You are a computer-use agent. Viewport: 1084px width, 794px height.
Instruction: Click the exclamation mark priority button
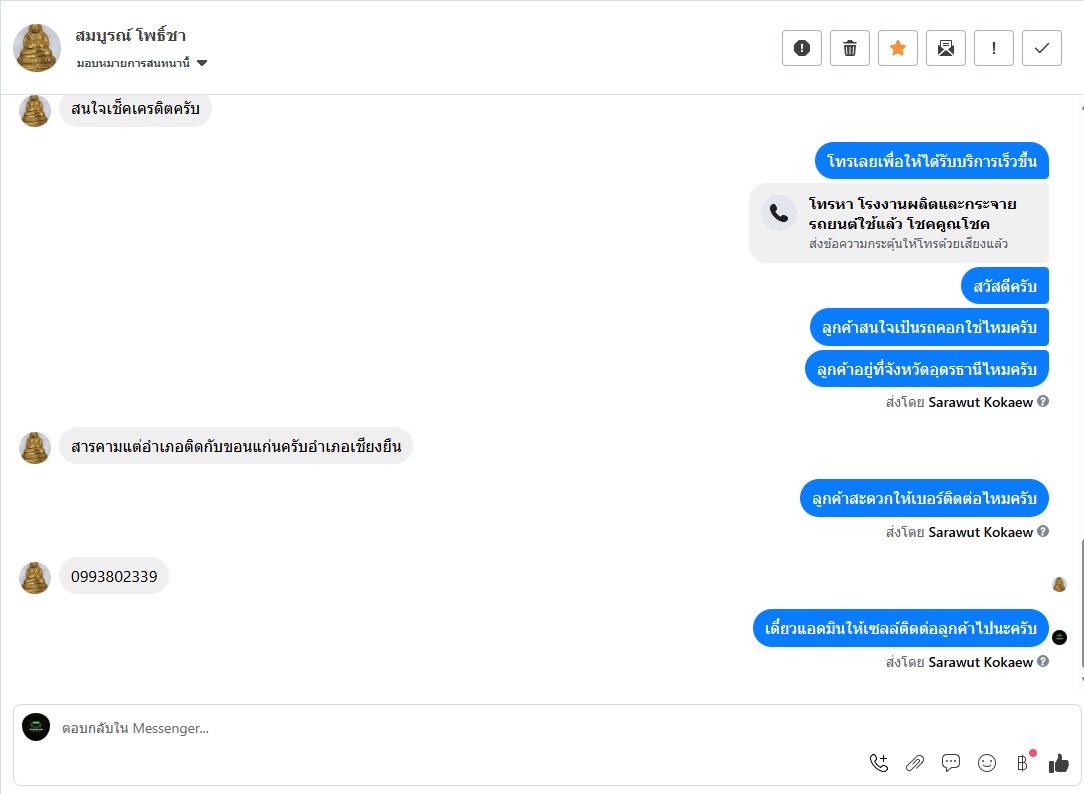click(x=994, y=48)
